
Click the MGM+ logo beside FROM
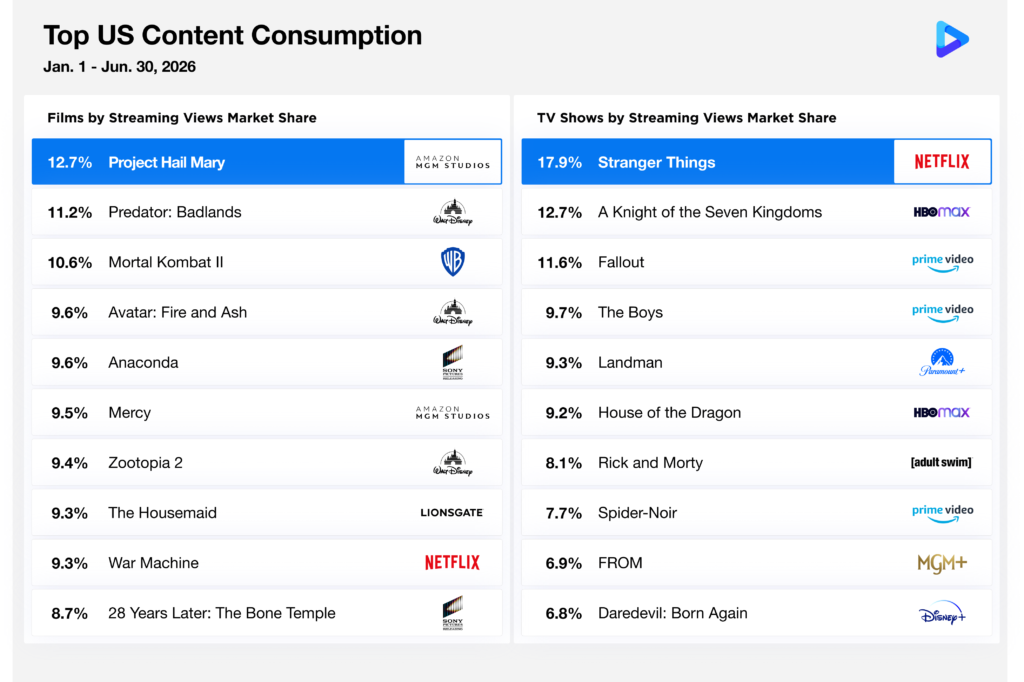point(942,563)
